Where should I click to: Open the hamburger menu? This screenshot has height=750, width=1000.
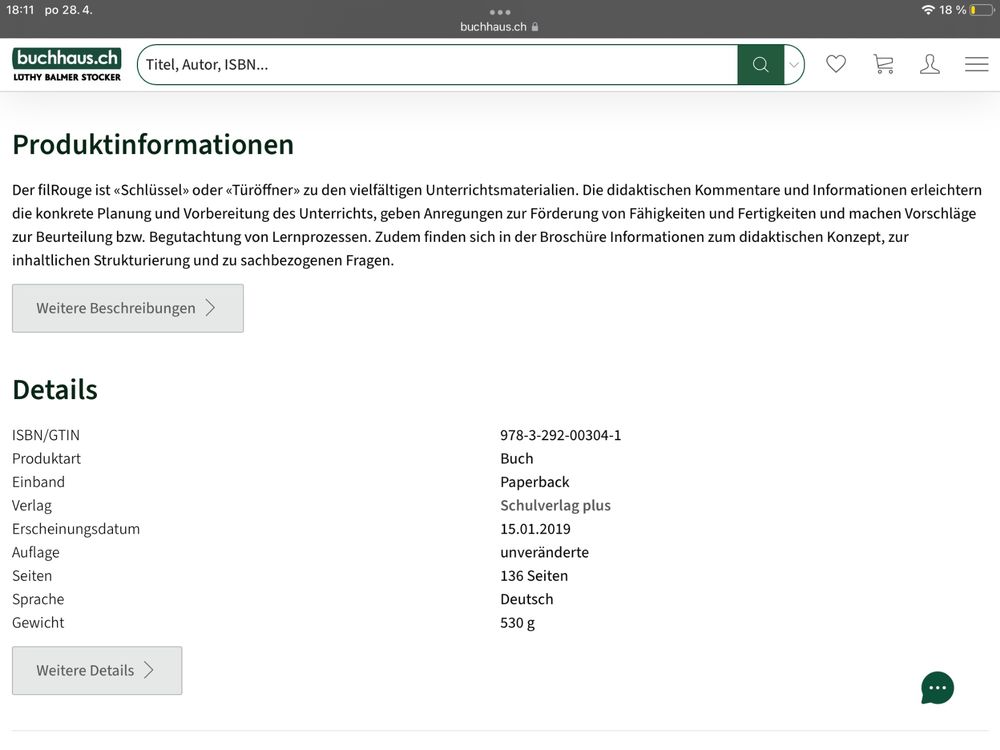[x=976, y=64]
